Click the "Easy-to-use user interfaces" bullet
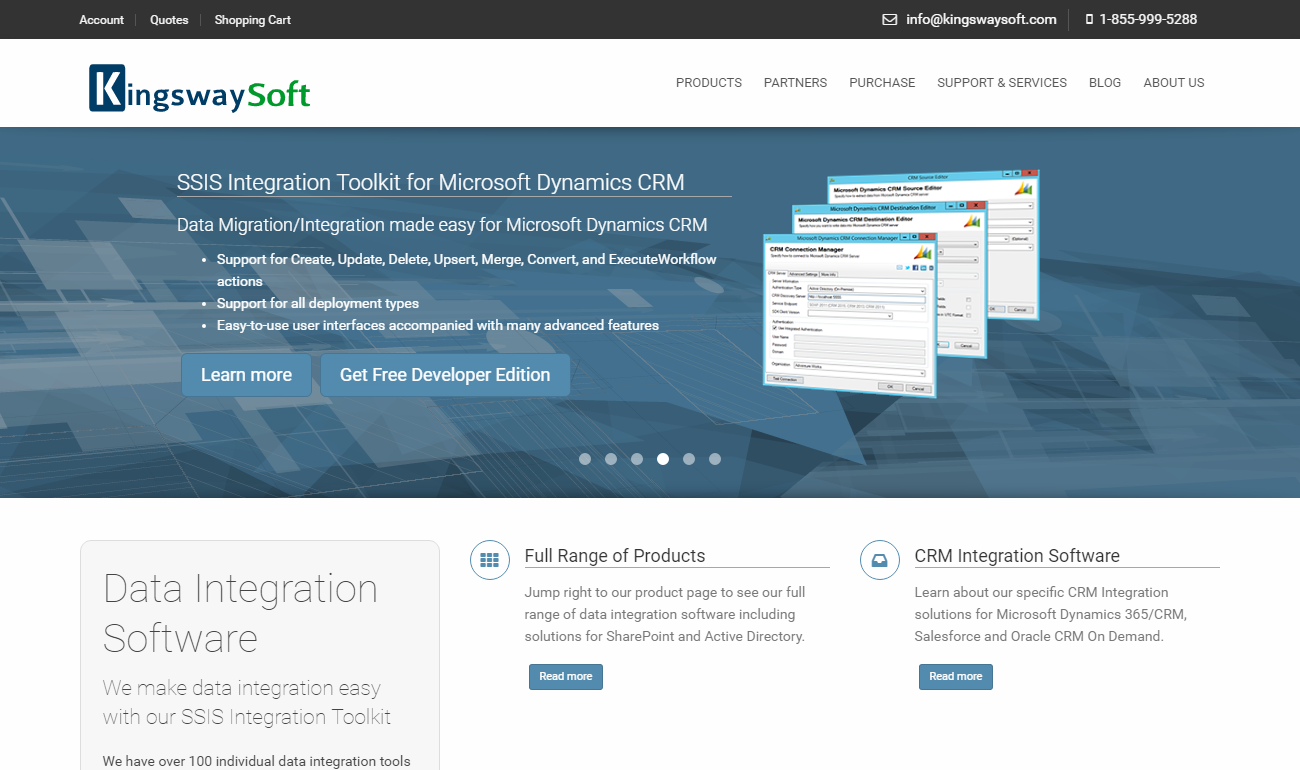Image resolution: width=1300 pixels, height=770 pixels. (438, 325)
